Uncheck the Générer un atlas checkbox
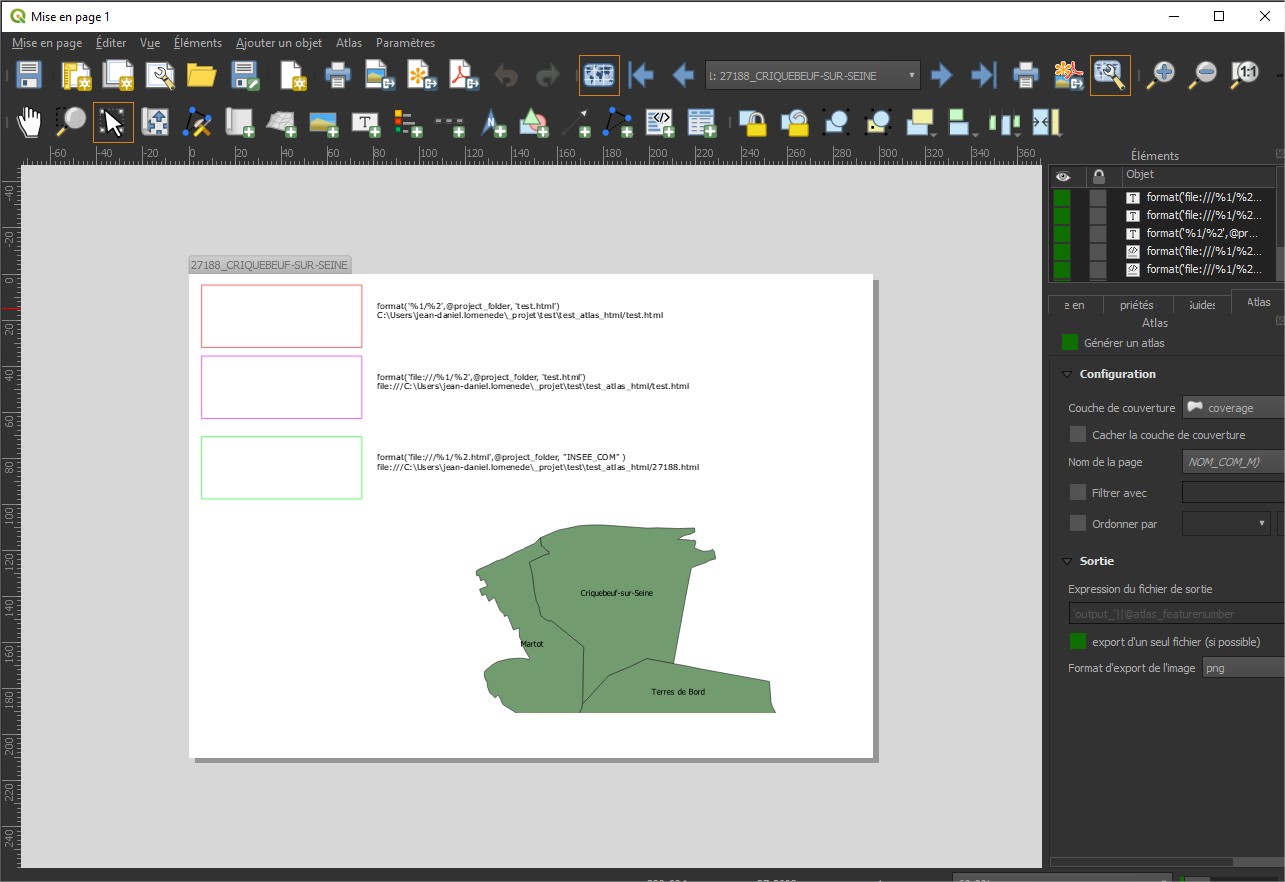The image size is (1285, 882). pos(1070,343)
